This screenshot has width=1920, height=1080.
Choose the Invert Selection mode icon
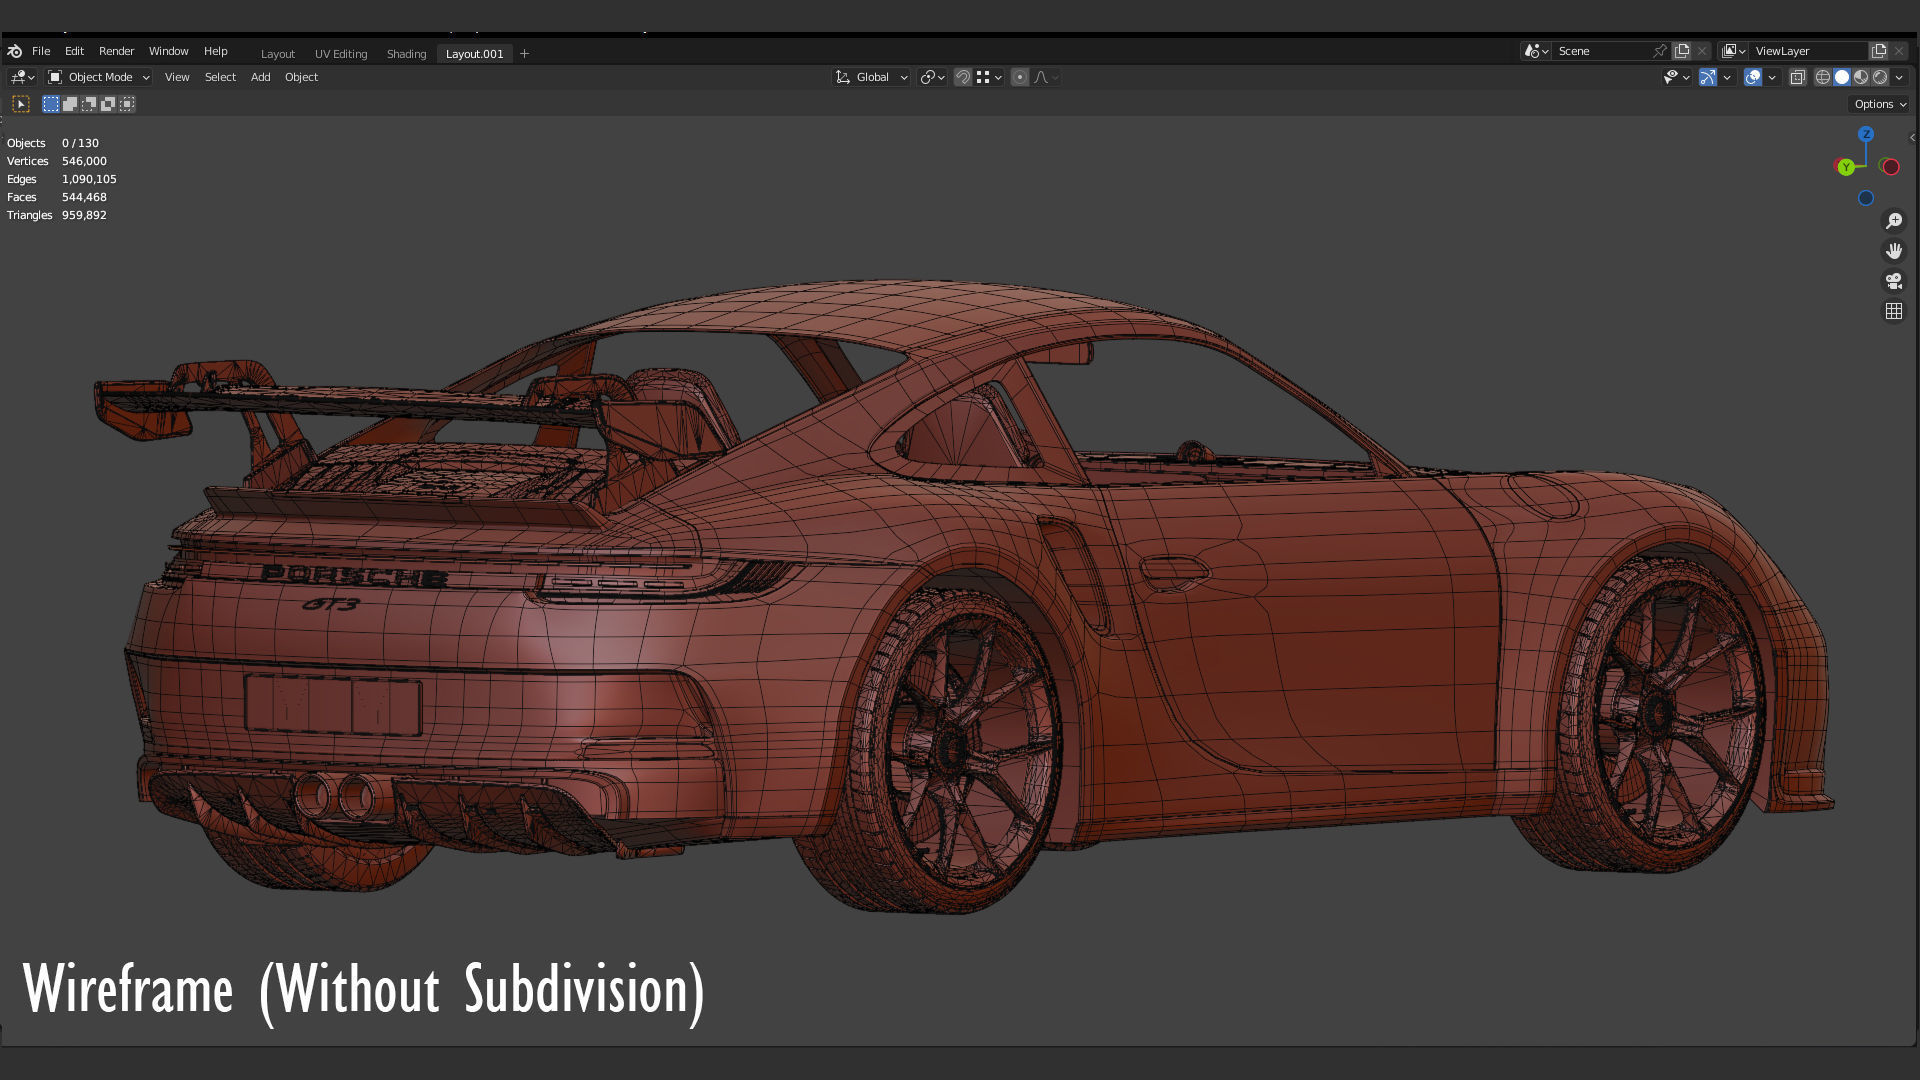coord(108,104)
